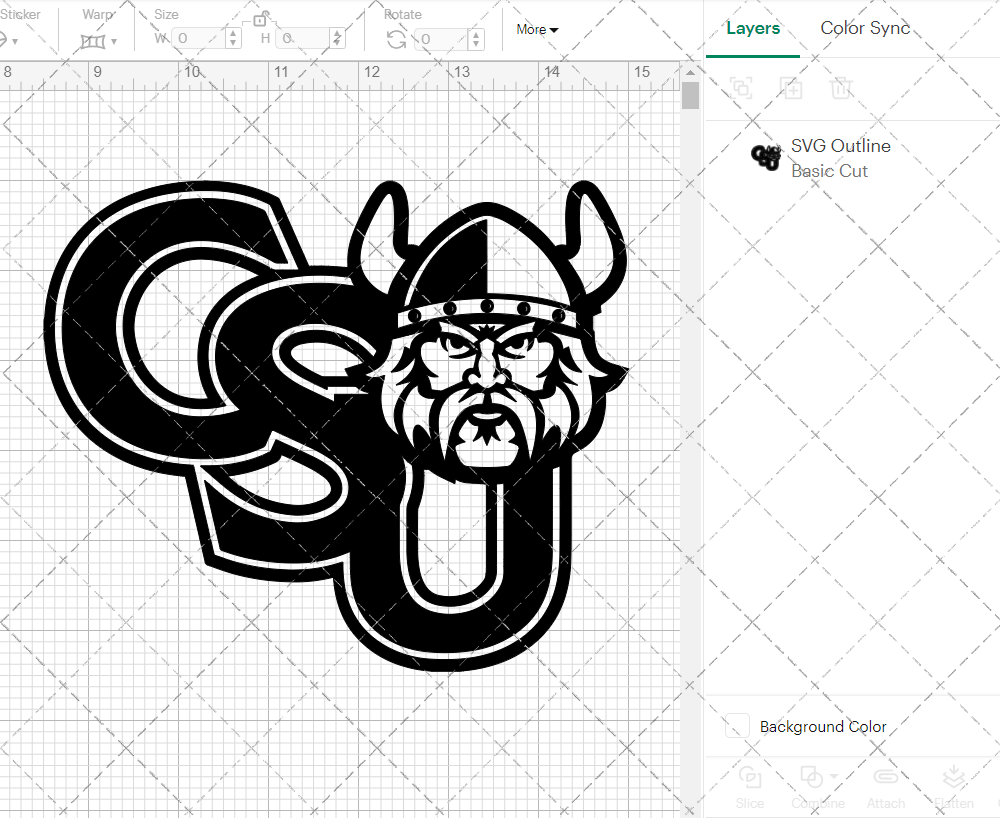Click the duplicate layer icon
Screen dimensions: 1000x818
pos(791,88)
